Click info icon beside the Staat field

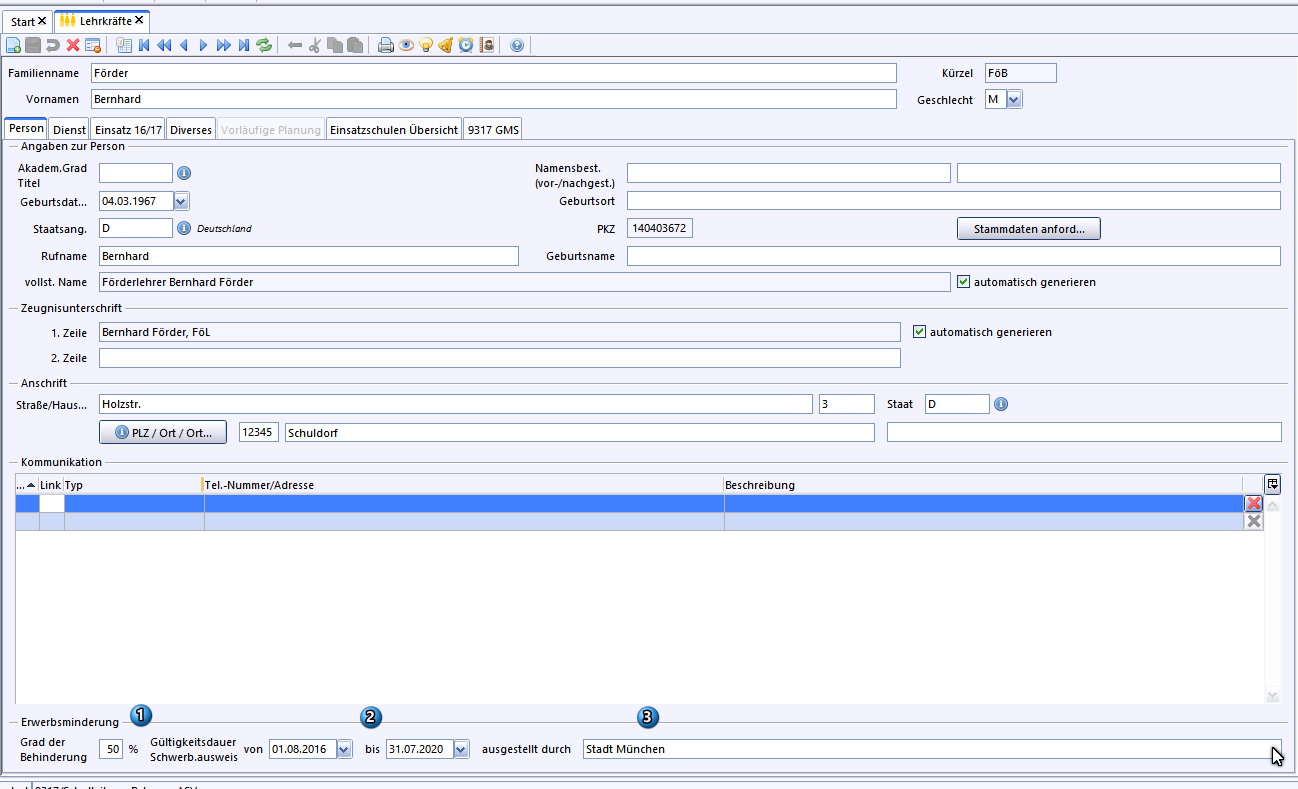[x=1001, y=404]
